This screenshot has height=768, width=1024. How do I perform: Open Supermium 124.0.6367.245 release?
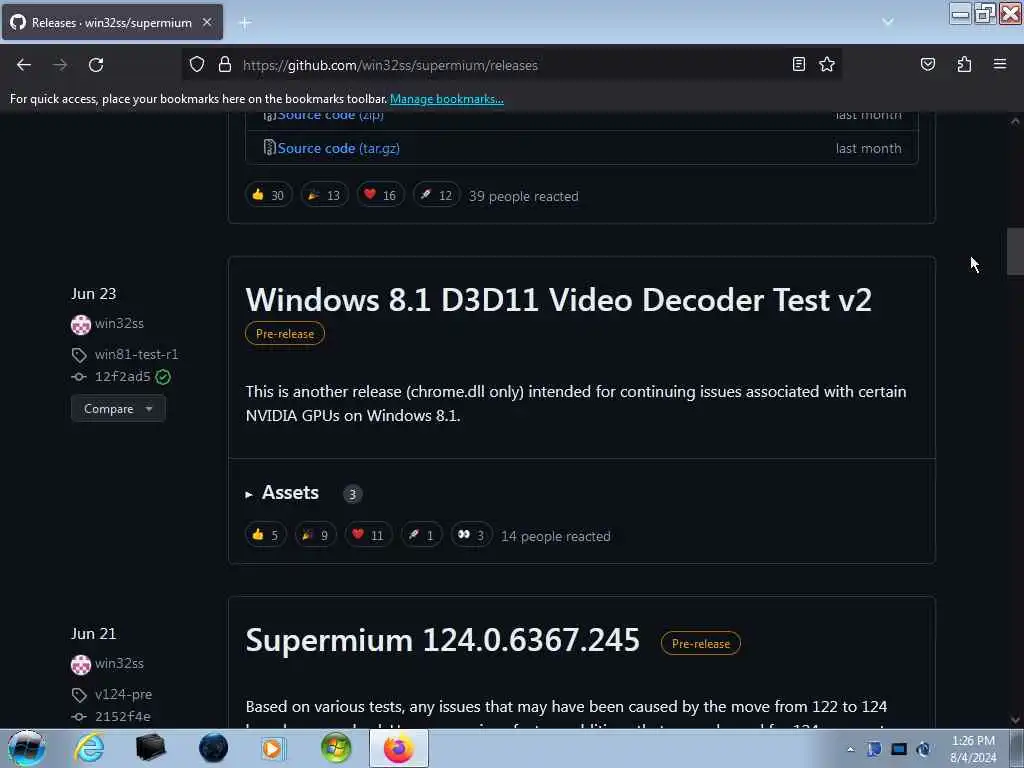point(443,640)
